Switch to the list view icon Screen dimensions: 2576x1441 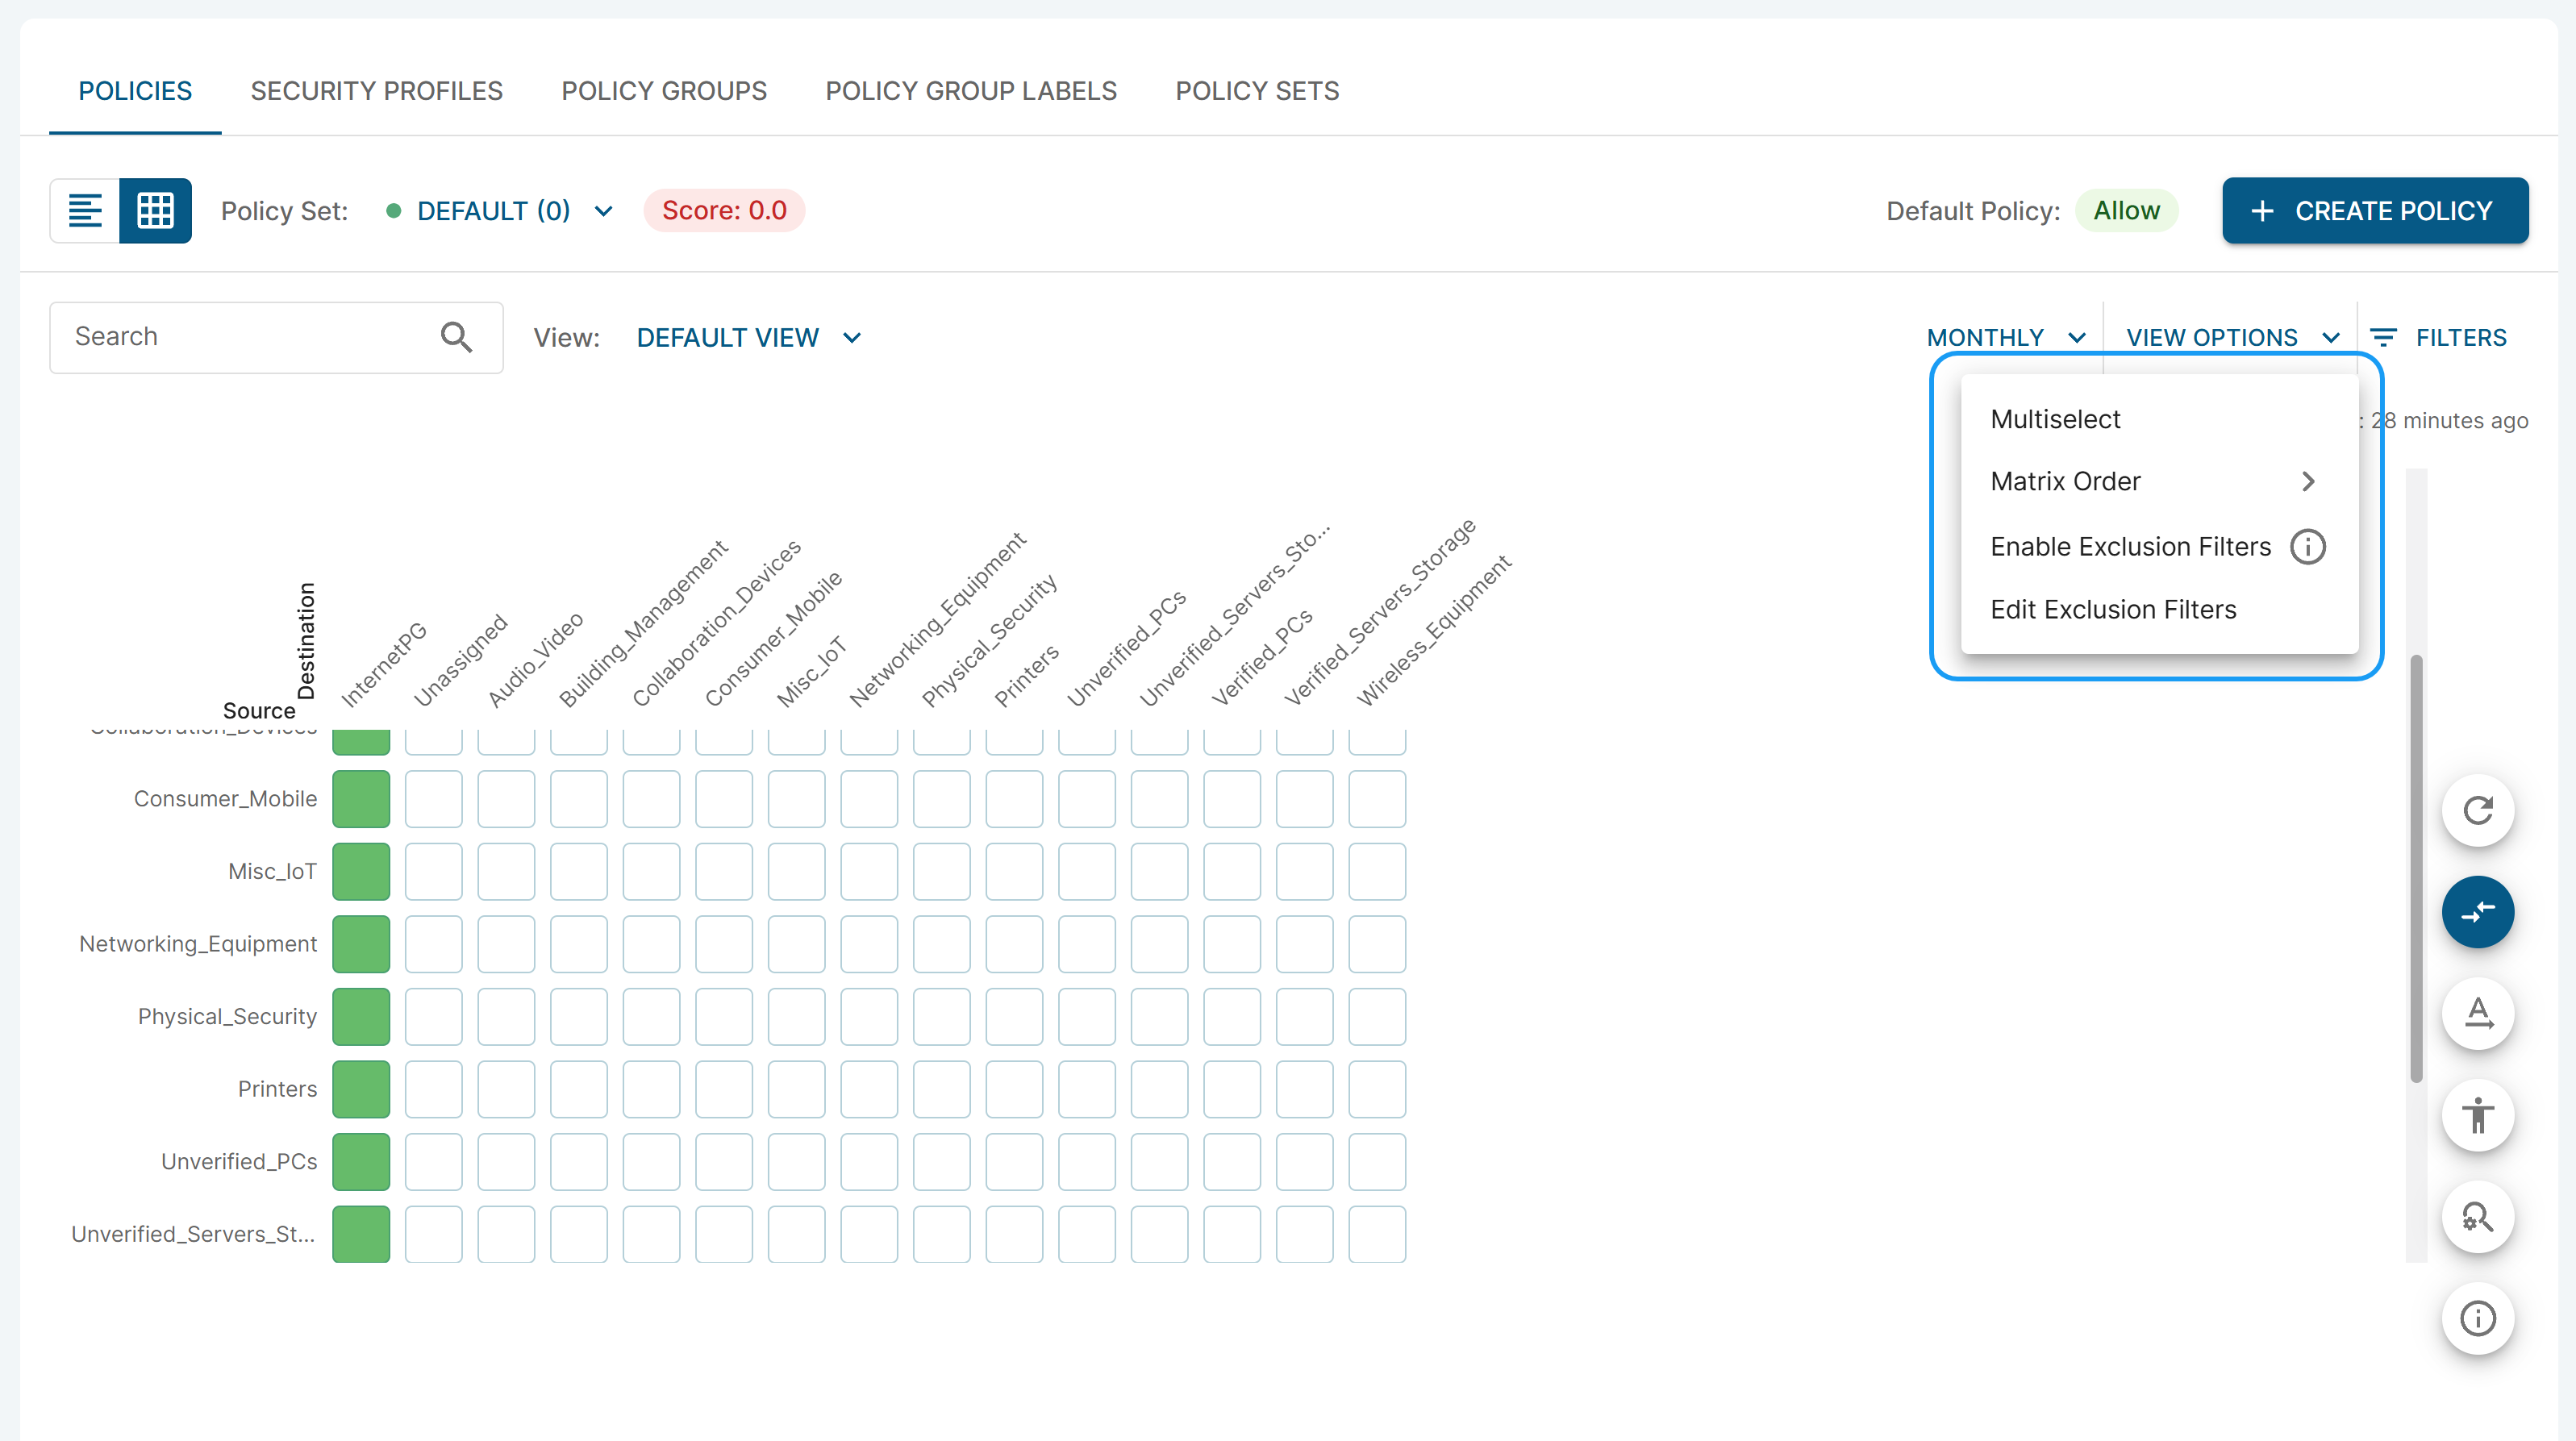(x=85, y=211)
